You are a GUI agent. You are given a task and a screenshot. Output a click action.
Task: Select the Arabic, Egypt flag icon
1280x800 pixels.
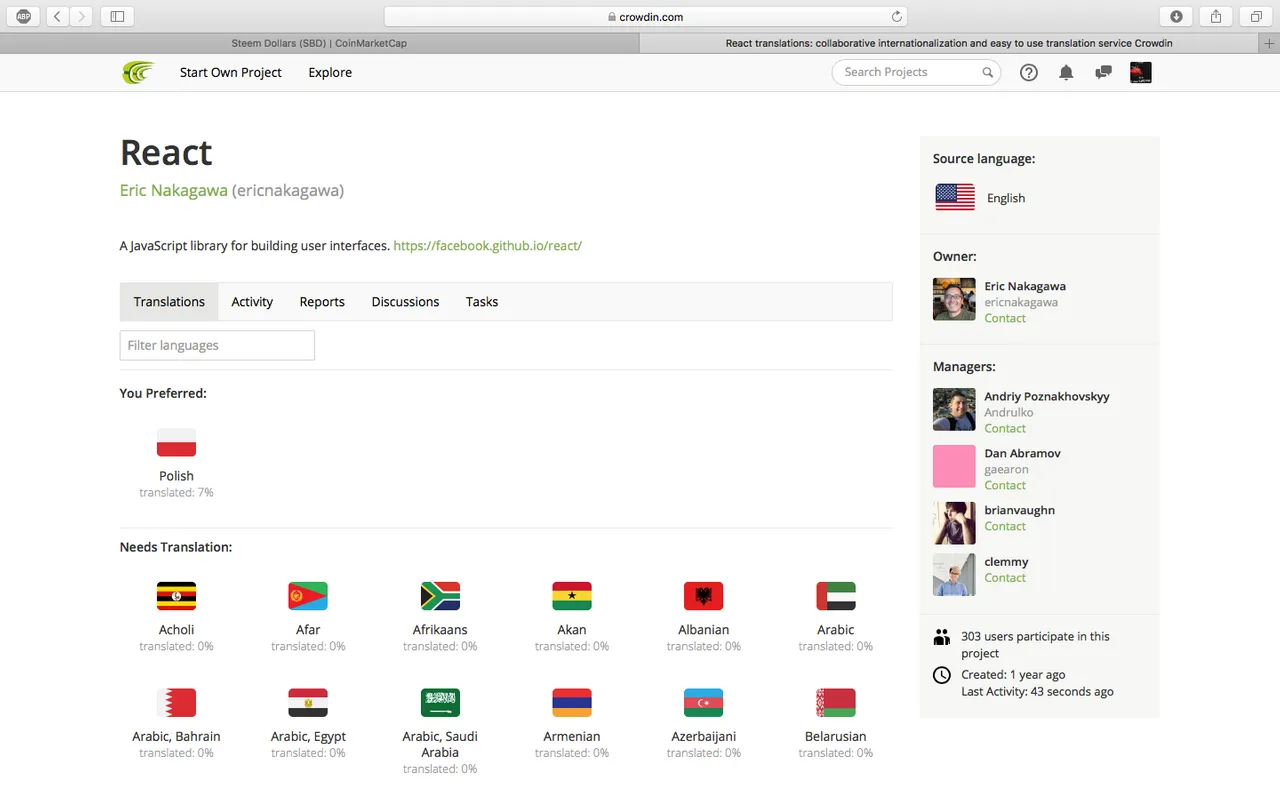pos(308,702)
